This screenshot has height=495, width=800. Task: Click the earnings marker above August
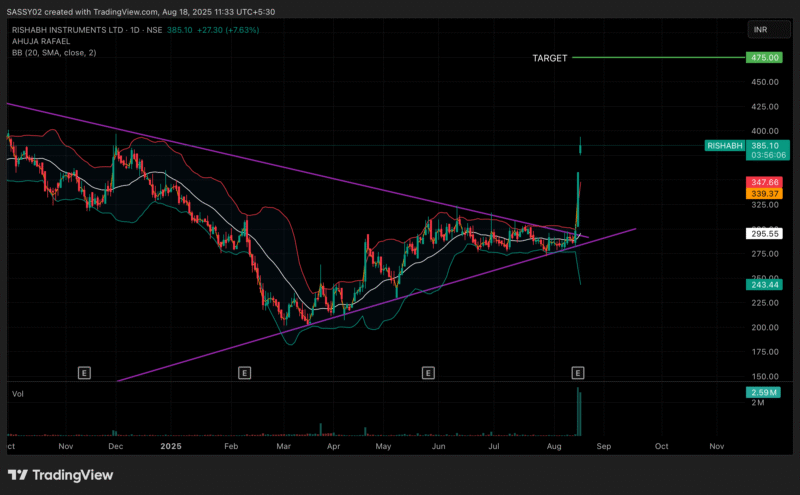point(578,373)
